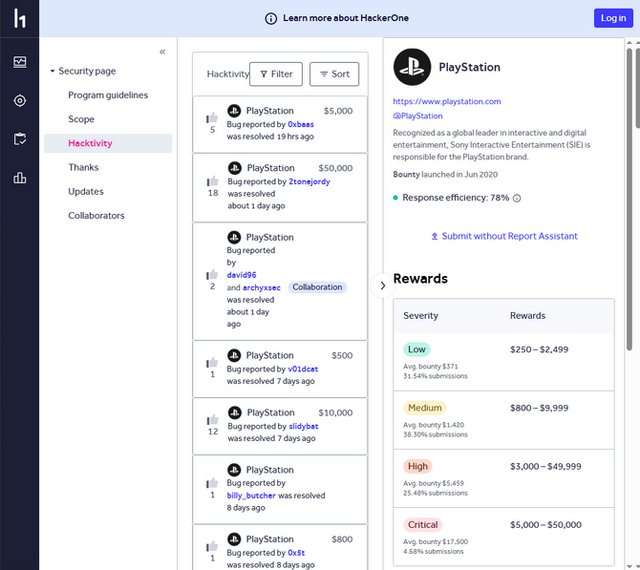Select Hacktivity in the sidebar menu
640x570 pixels.
[108, 143]
